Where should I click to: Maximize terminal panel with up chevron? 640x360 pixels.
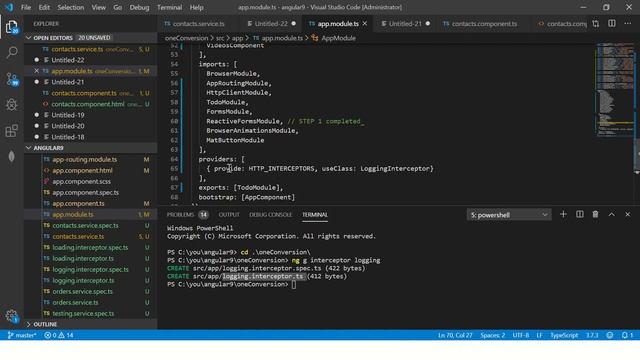tap(611, 214)
